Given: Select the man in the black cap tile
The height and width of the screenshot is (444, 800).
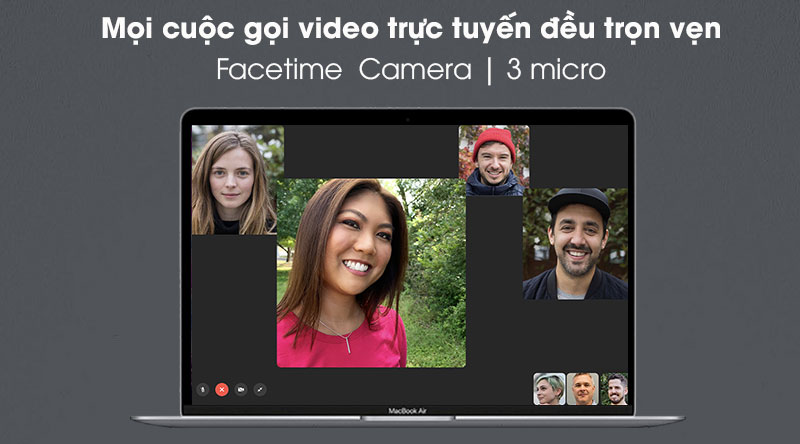Looking at the screenshot, I should tap(575, 243).
